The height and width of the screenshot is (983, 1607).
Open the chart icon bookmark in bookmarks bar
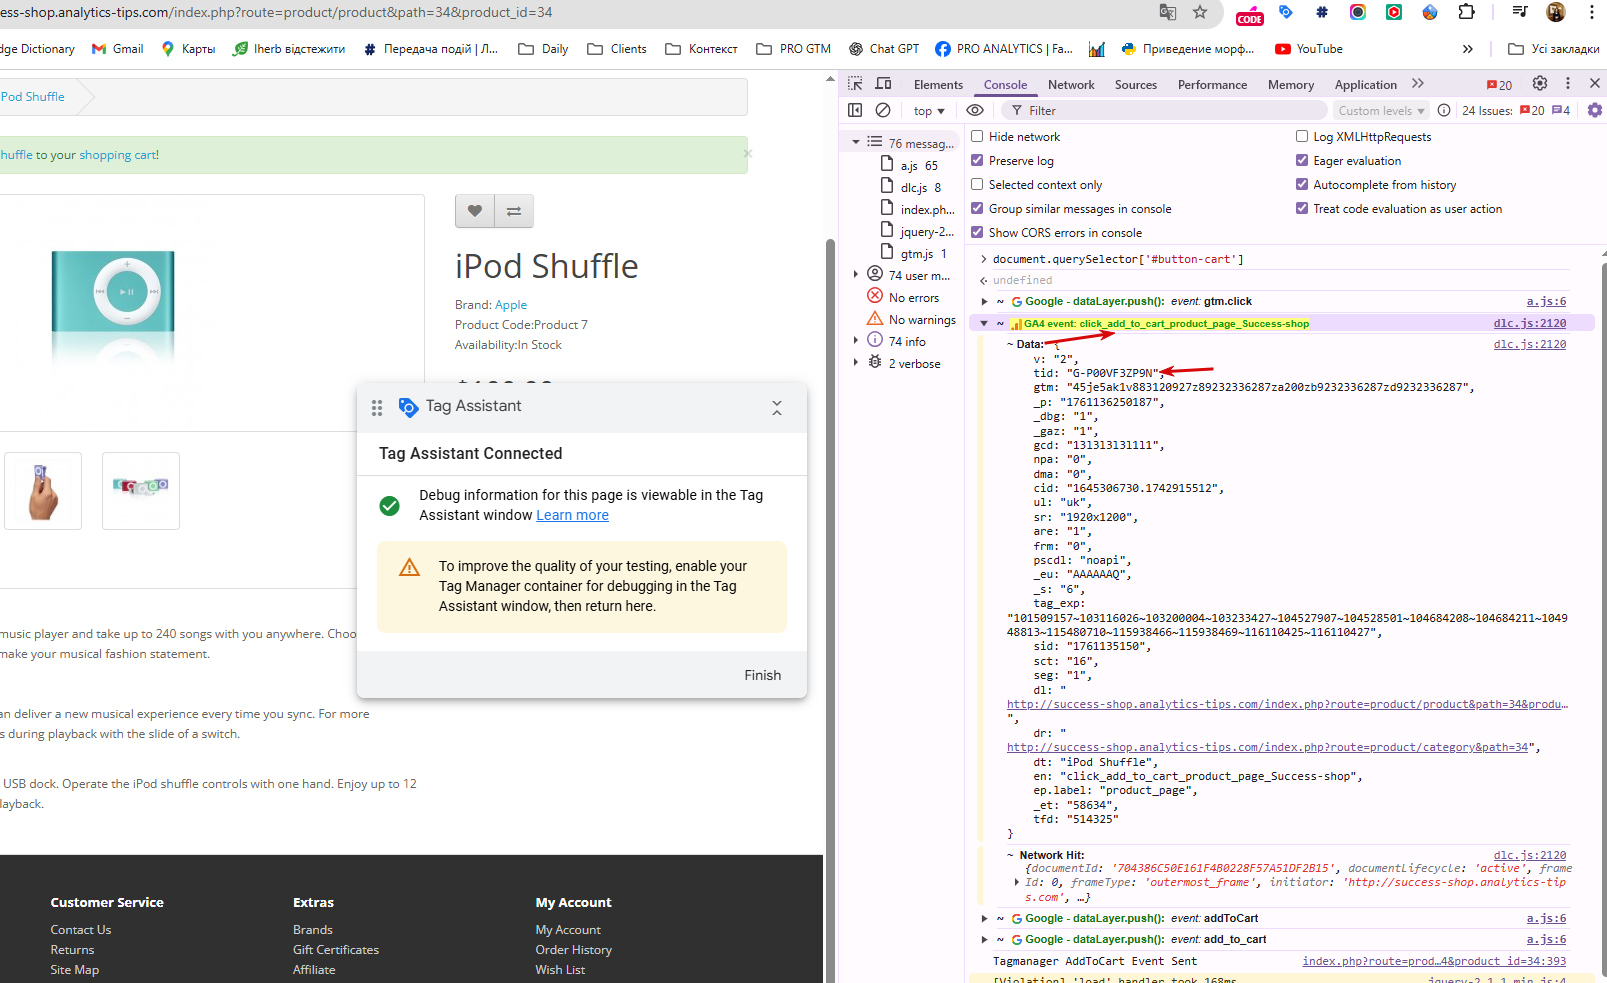[x=1097, y=49]
